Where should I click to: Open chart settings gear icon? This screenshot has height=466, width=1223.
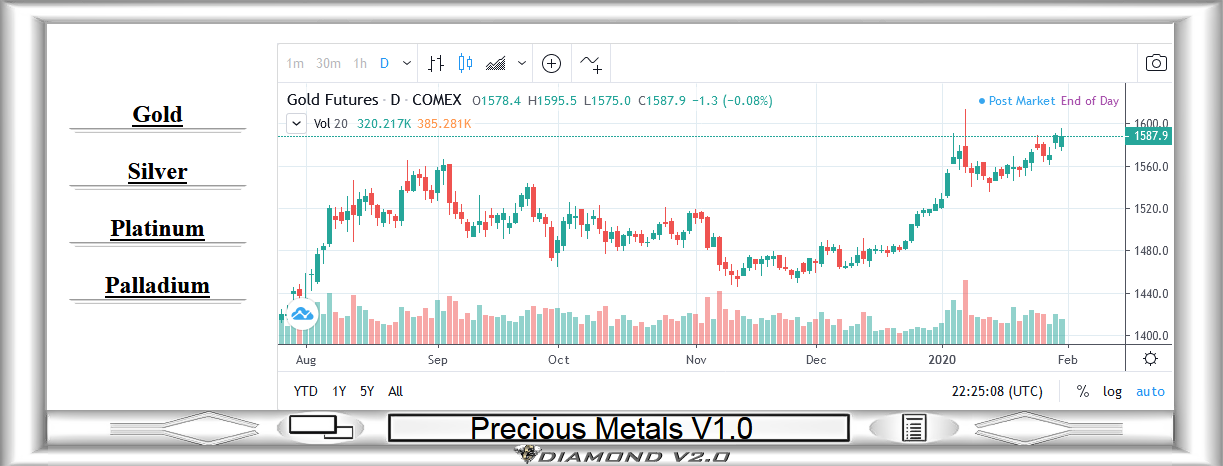(x=1151, y=359)
